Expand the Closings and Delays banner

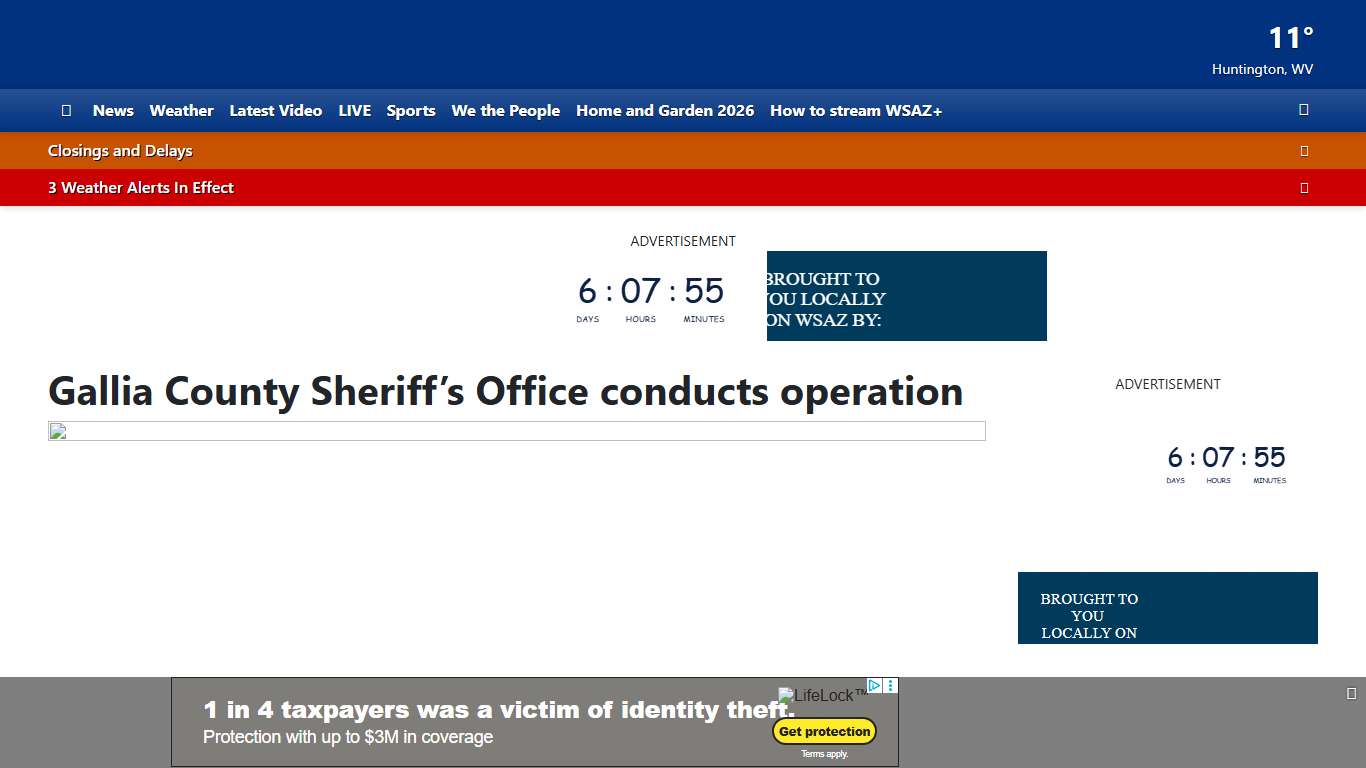click(x=1304, y=150)
